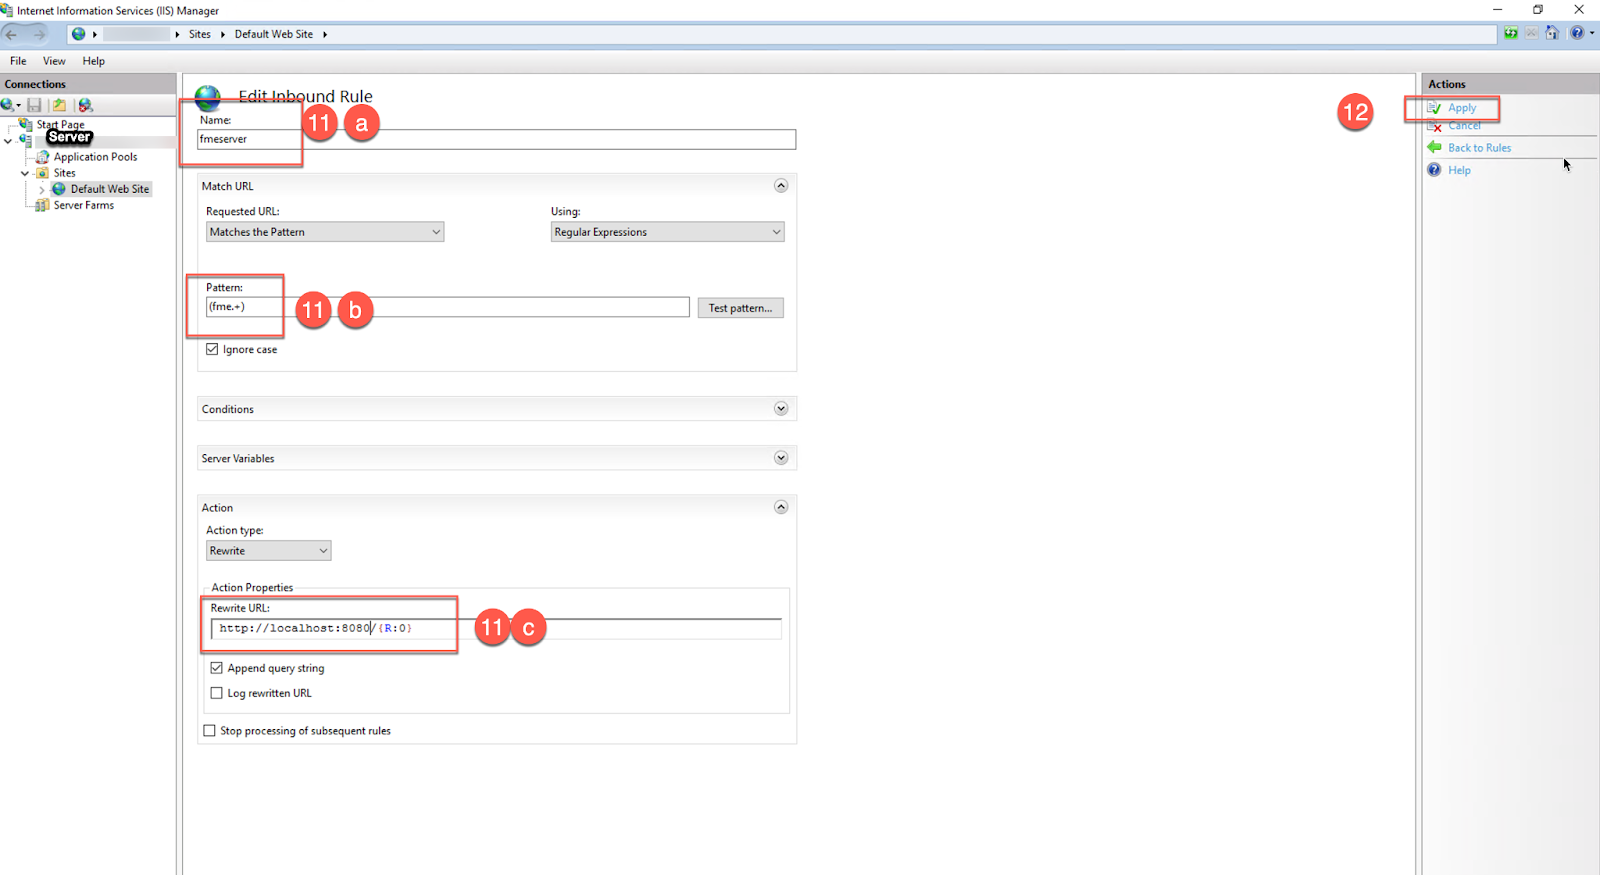Click the Help question-mark icon in Actions
The image size is (1600, 875).
[1434, 170]
